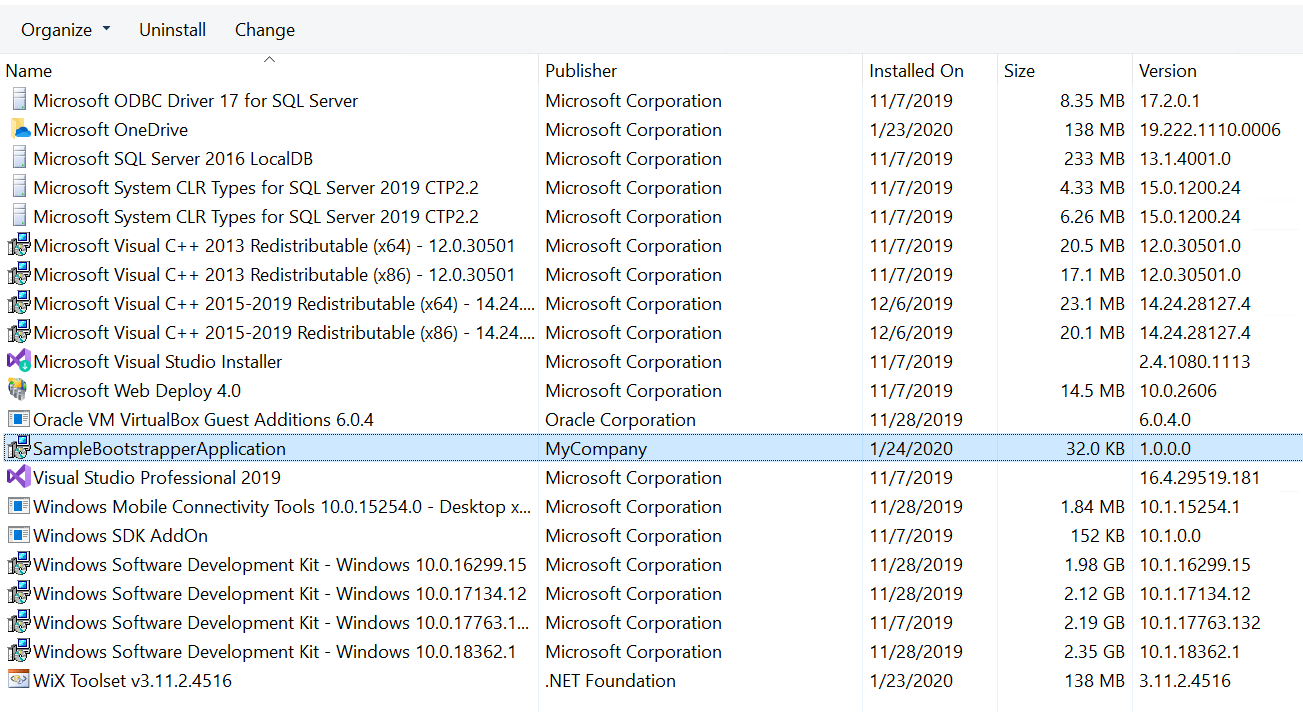This screenshot has height=712, width=1303.
Task: Click the WiX Toolset v3.11.2.4516 icon
Action: click(x=19, y=681)
